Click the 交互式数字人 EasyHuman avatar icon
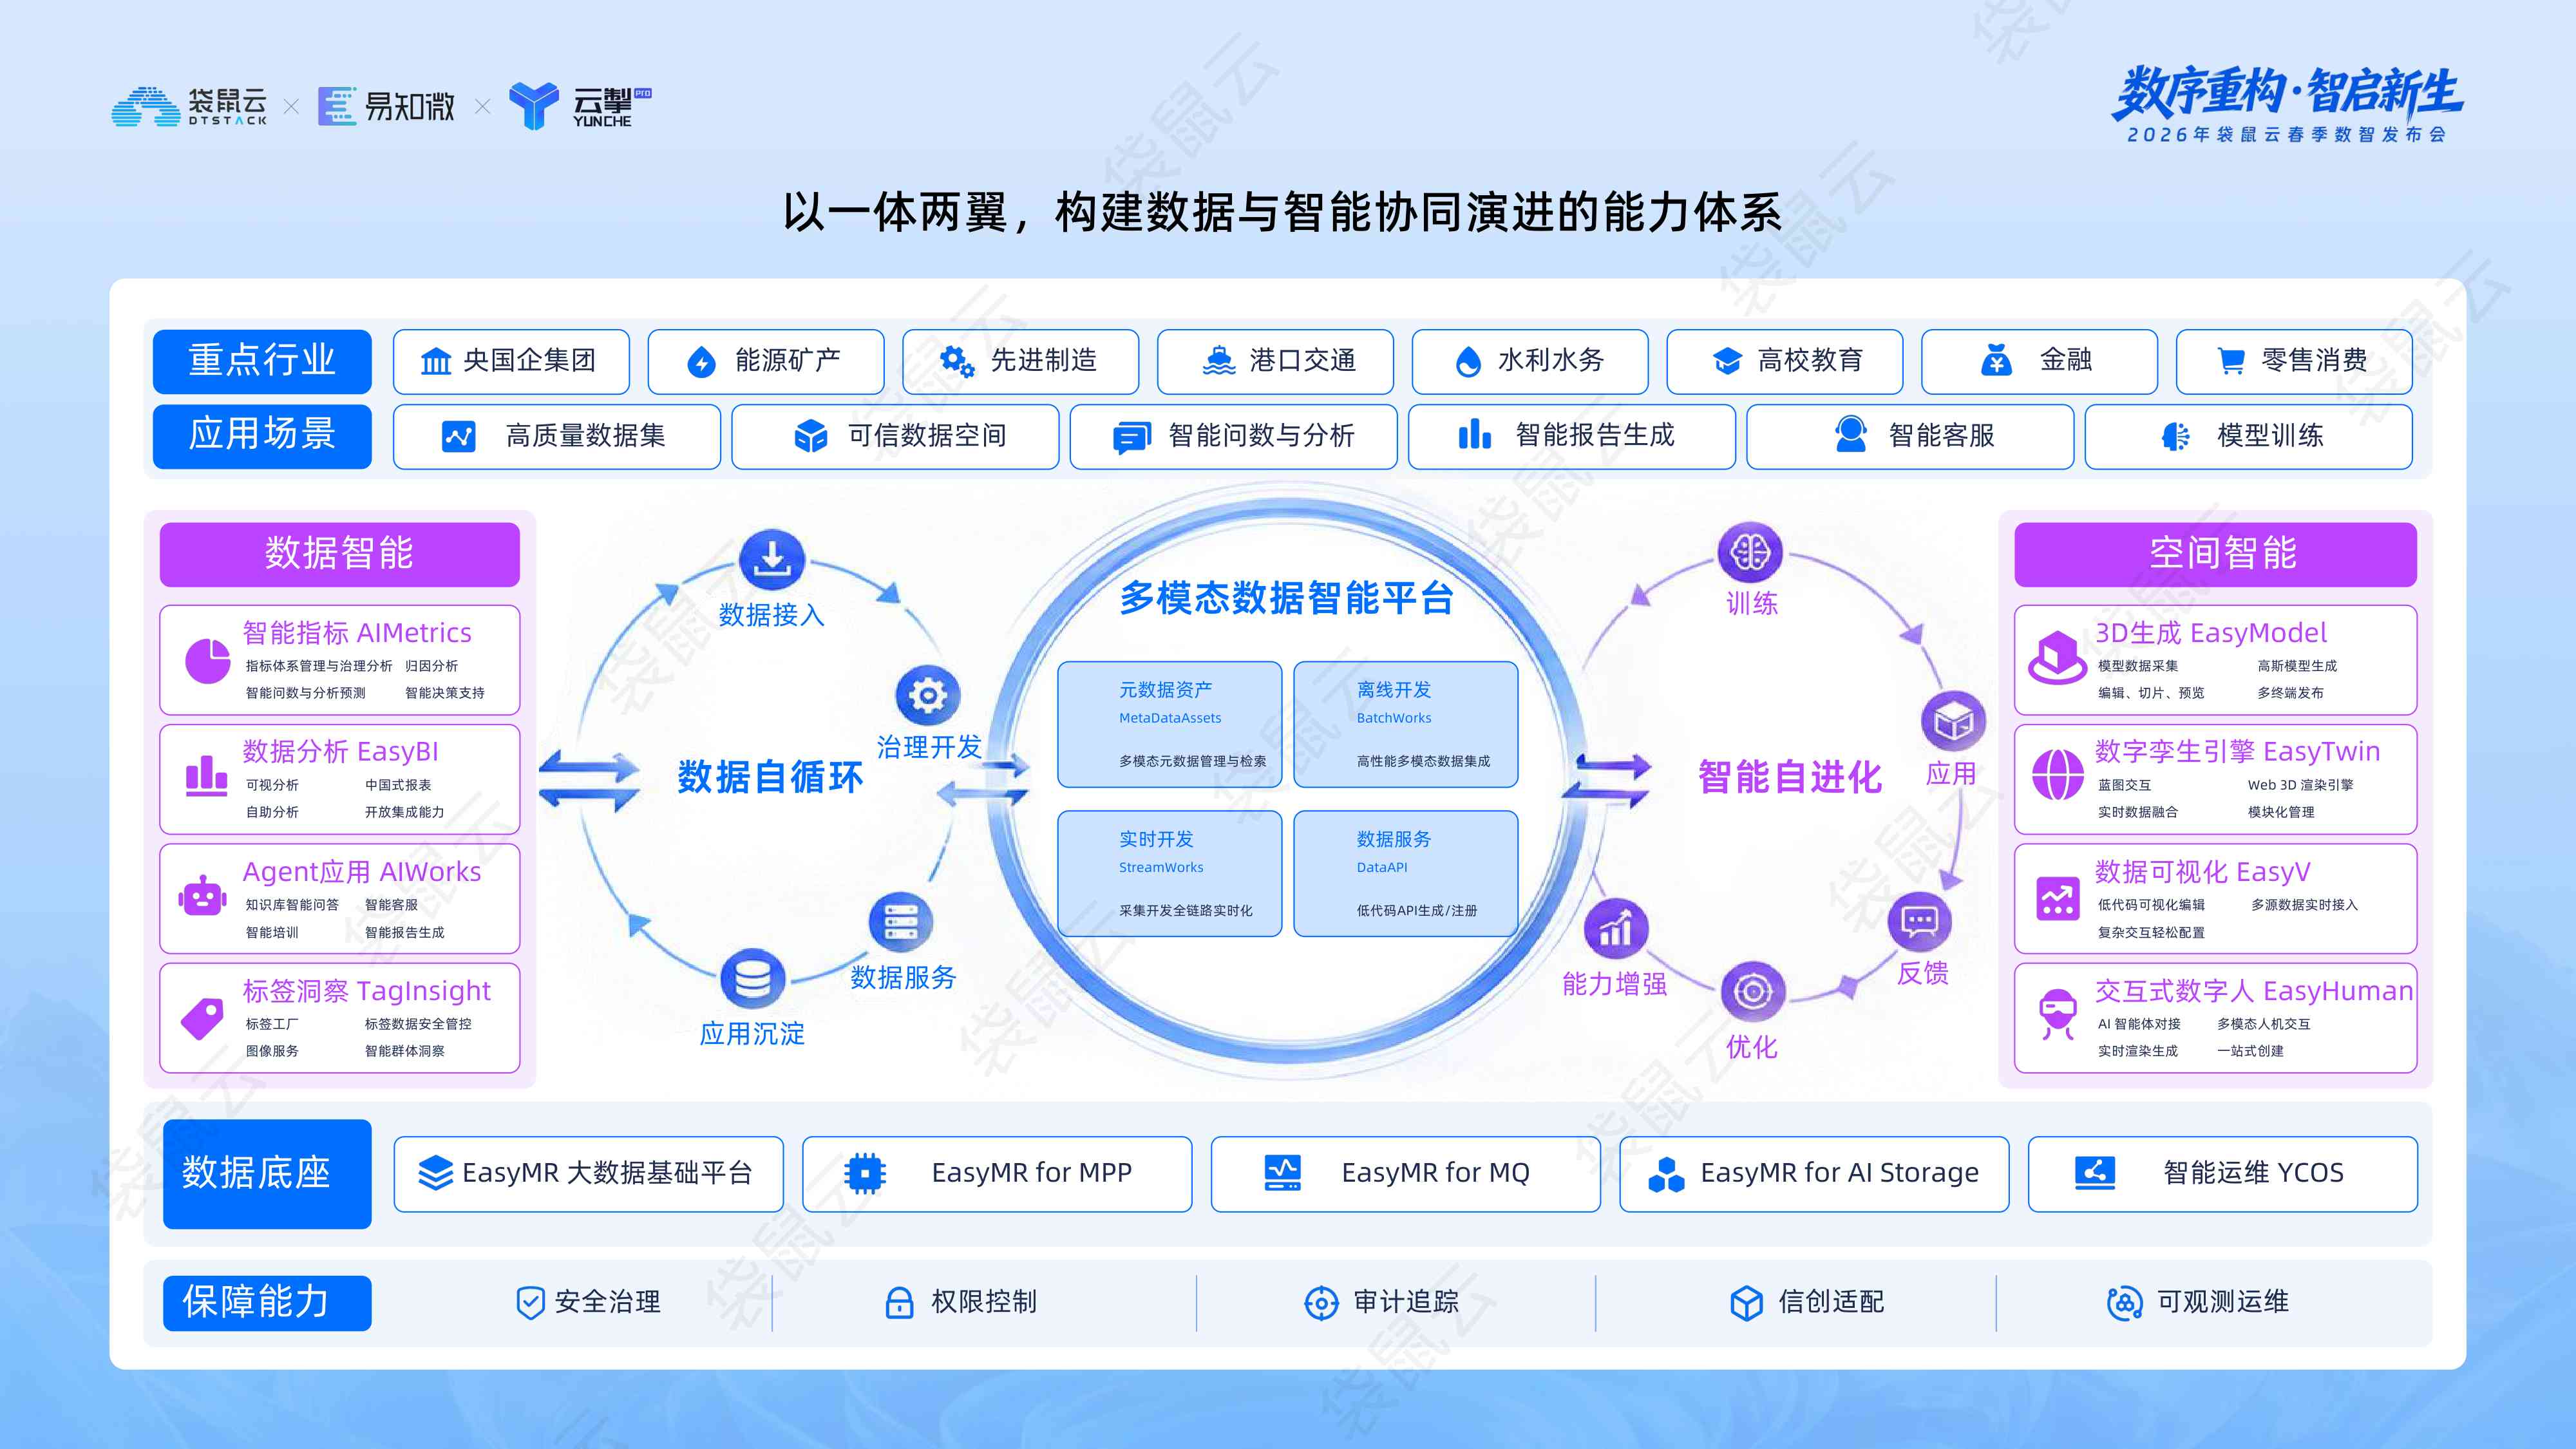Screen dimensions: 2576x1449 coord(2057,1015)
